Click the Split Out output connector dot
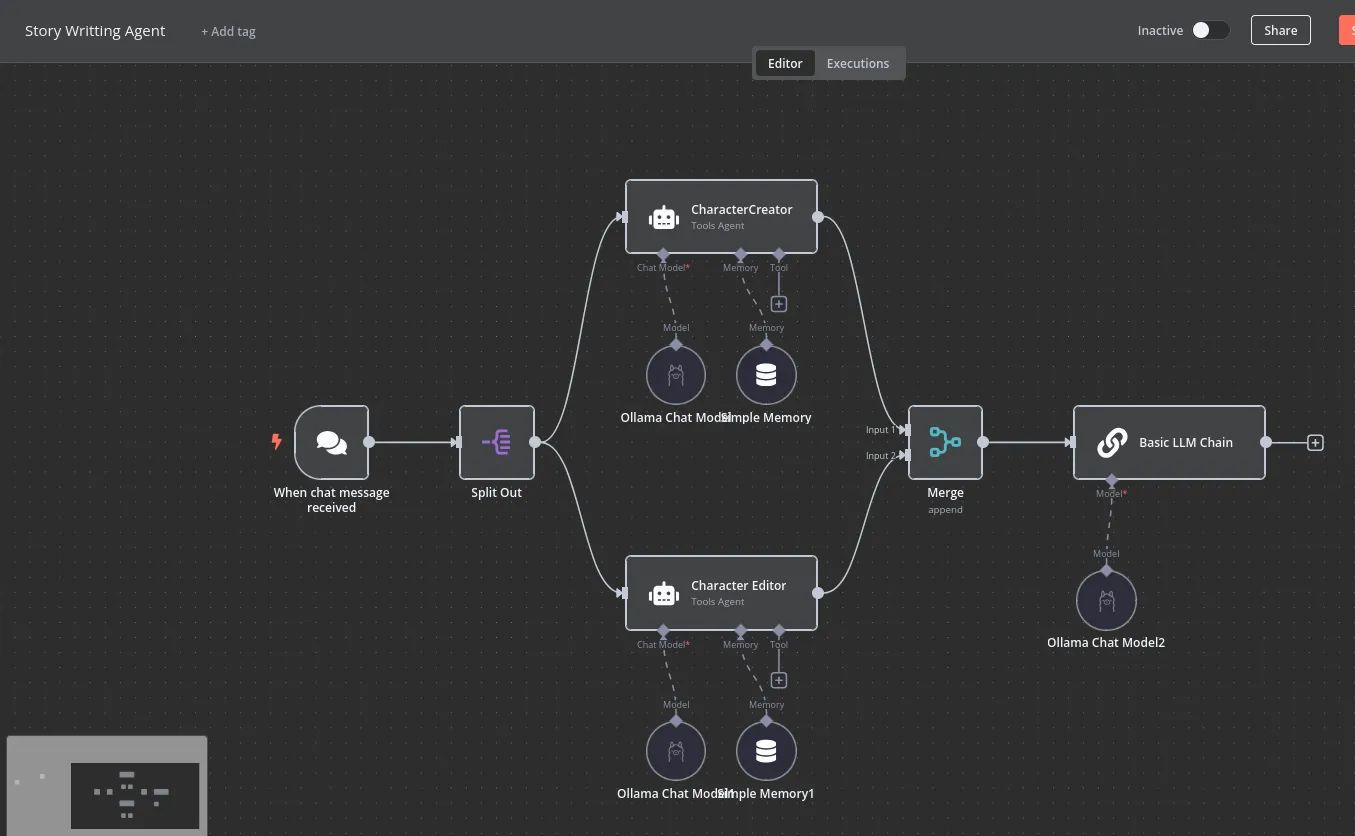The height and width of the screenshot is (836, 1355). (535, 442)
